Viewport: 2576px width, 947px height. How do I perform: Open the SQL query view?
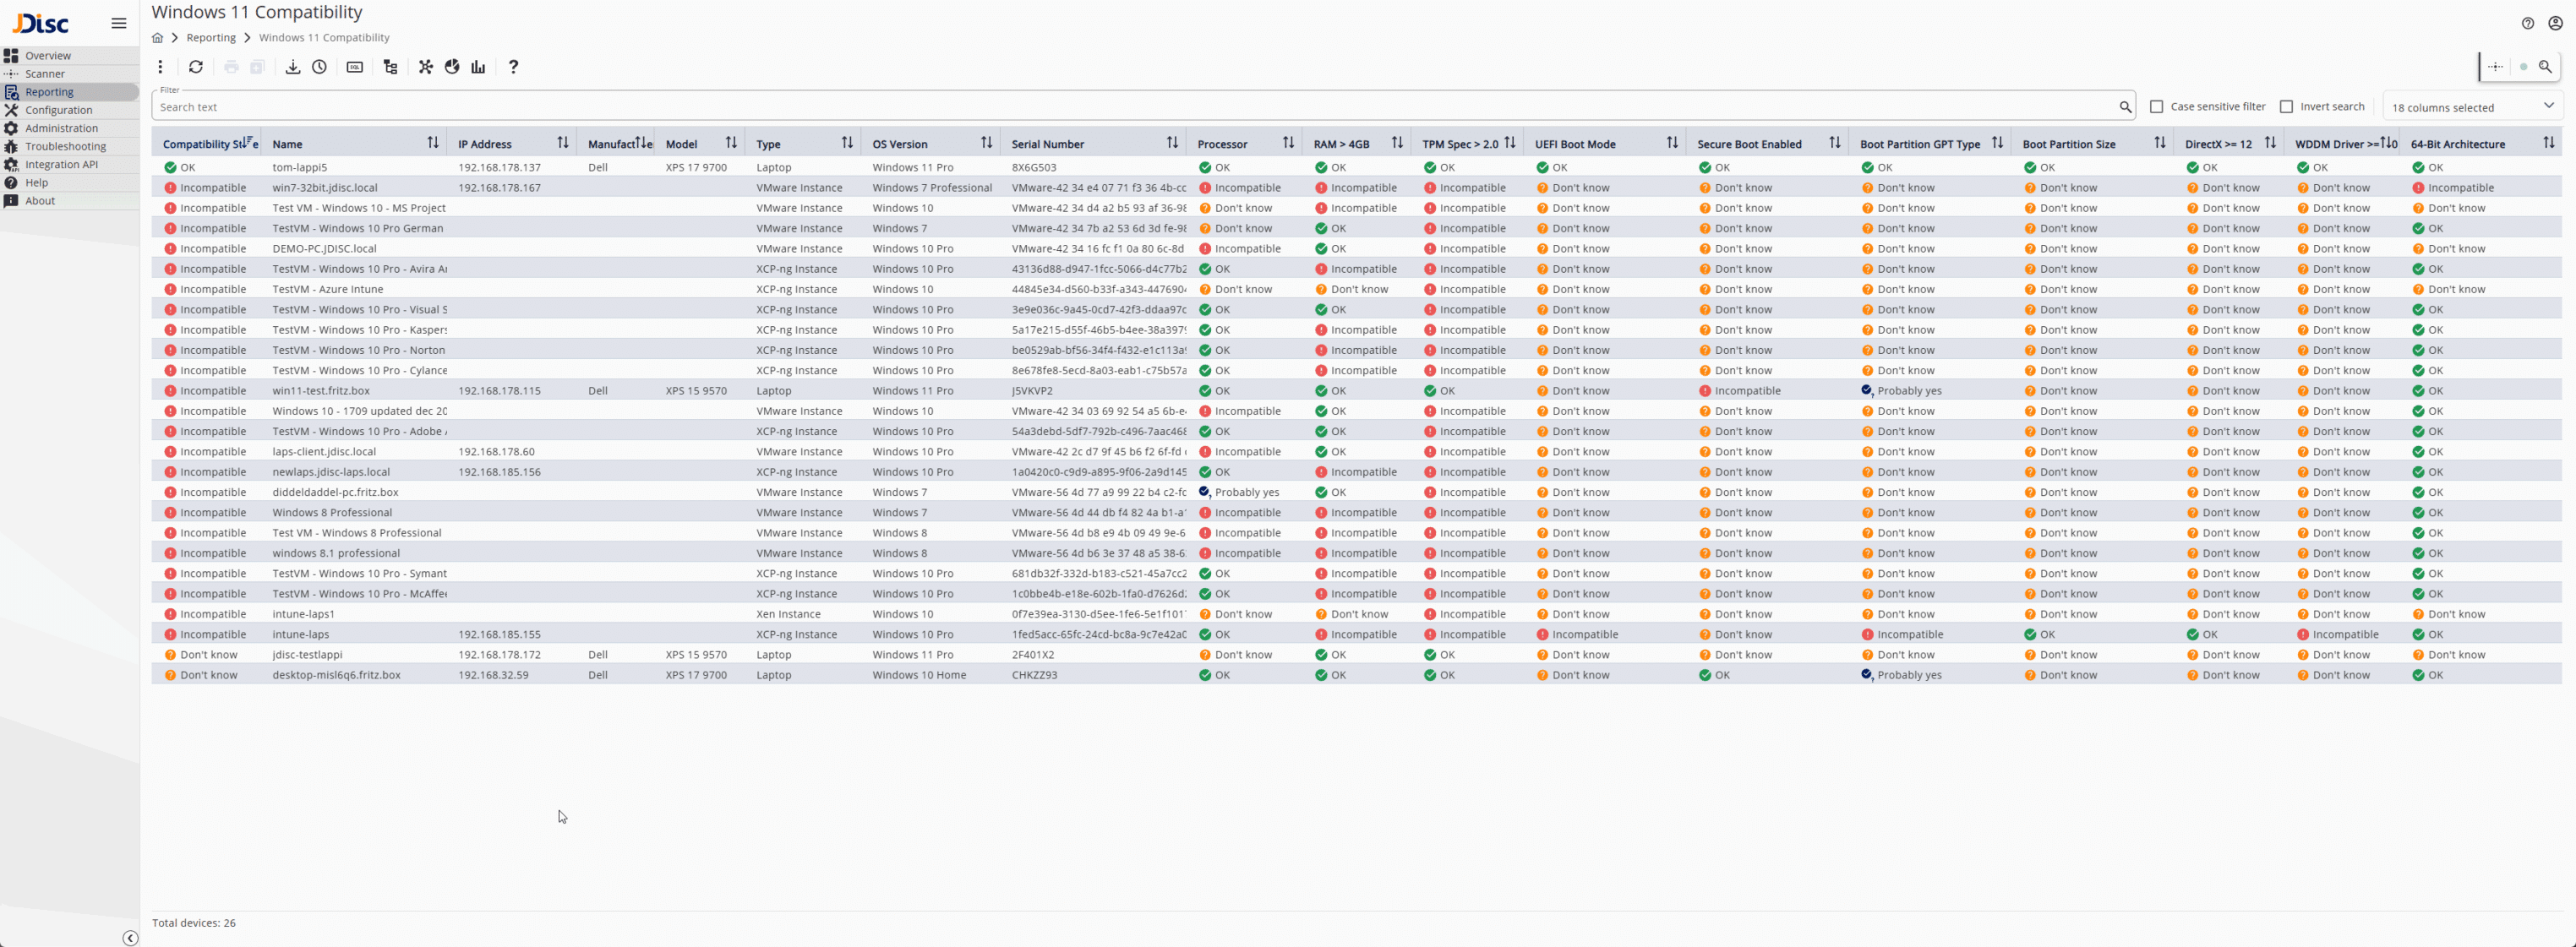(354, 67)
